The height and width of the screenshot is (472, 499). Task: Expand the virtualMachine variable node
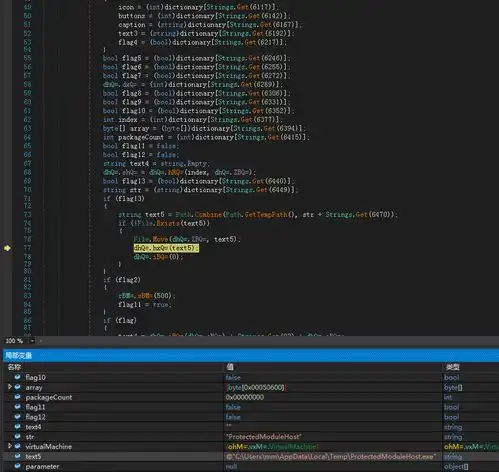tap(10, 446)
